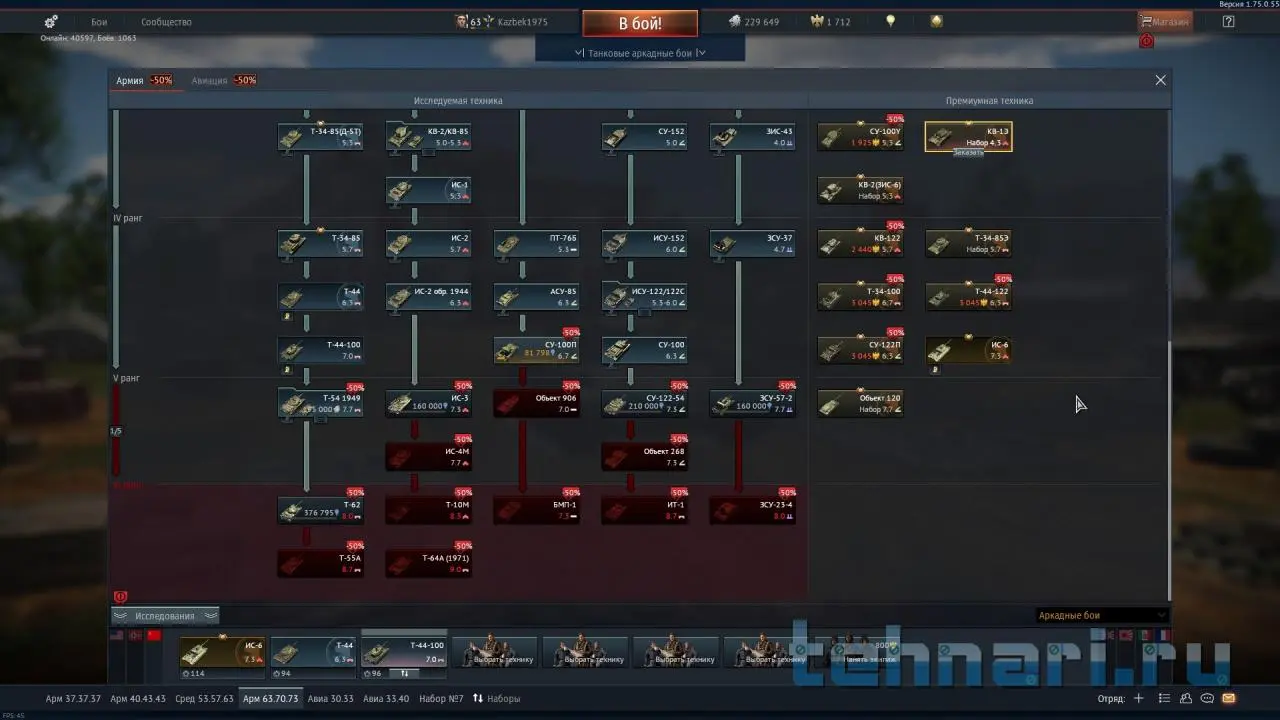
Task: Select the СУ-122-54 vehicle icon
Action: coord(644,404)
